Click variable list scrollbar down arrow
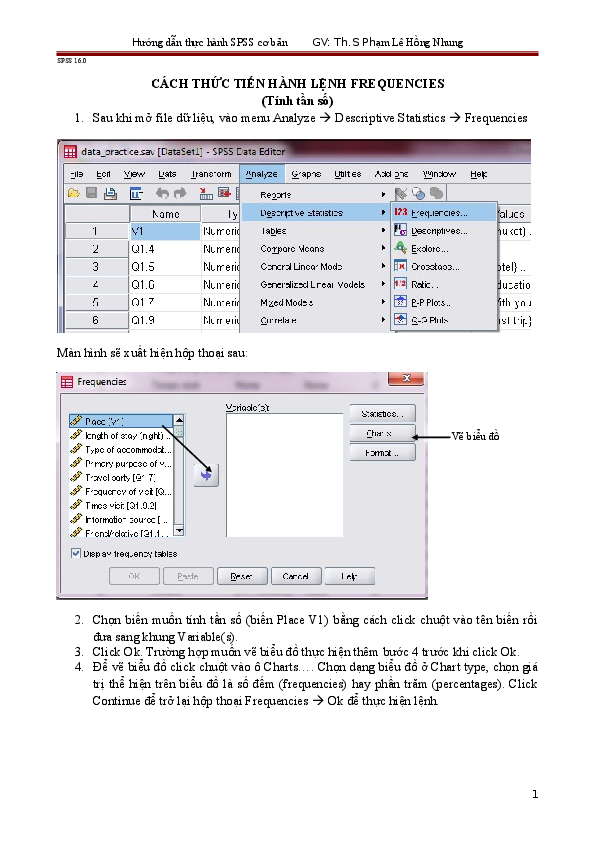 (179, 531)
